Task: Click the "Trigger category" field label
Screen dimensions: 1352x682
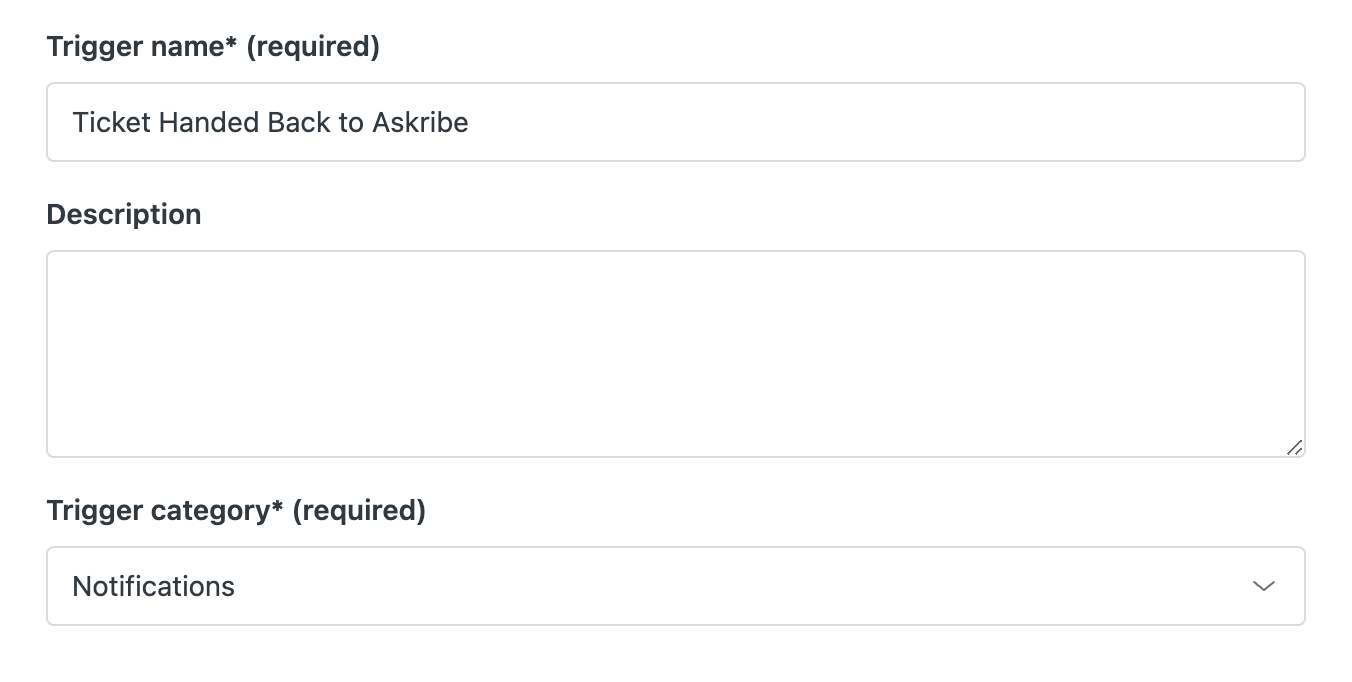Action: [157, 510]
